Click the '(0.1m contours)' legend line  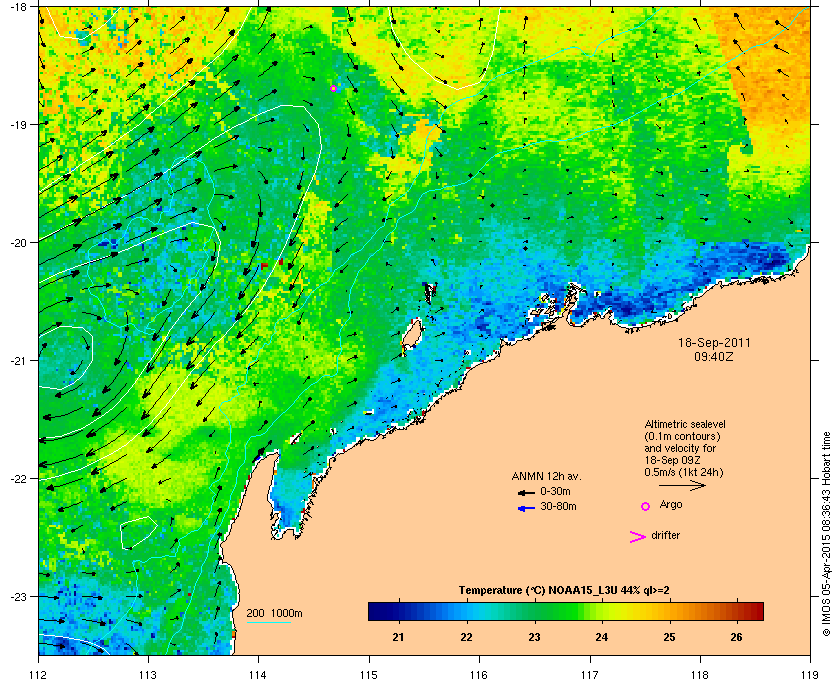[x=682, y=436]
